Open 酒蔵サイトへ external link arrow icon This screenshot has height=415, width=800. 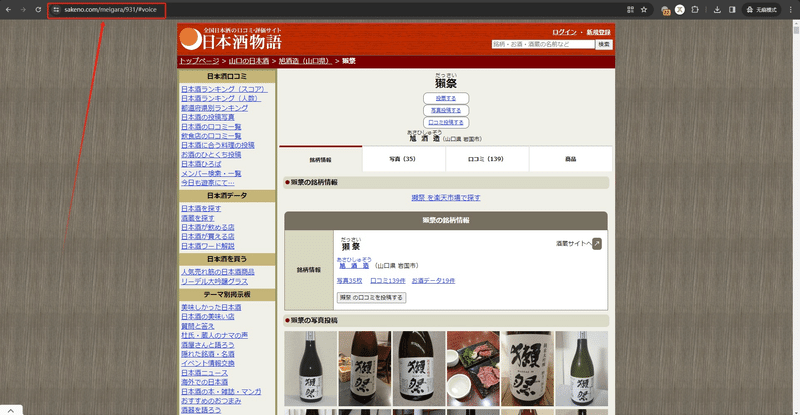[x=597, y=244]
